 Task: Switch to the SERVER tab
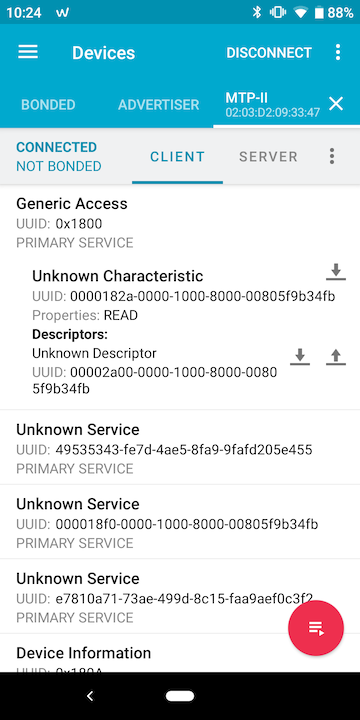click(x=269, y=157)
